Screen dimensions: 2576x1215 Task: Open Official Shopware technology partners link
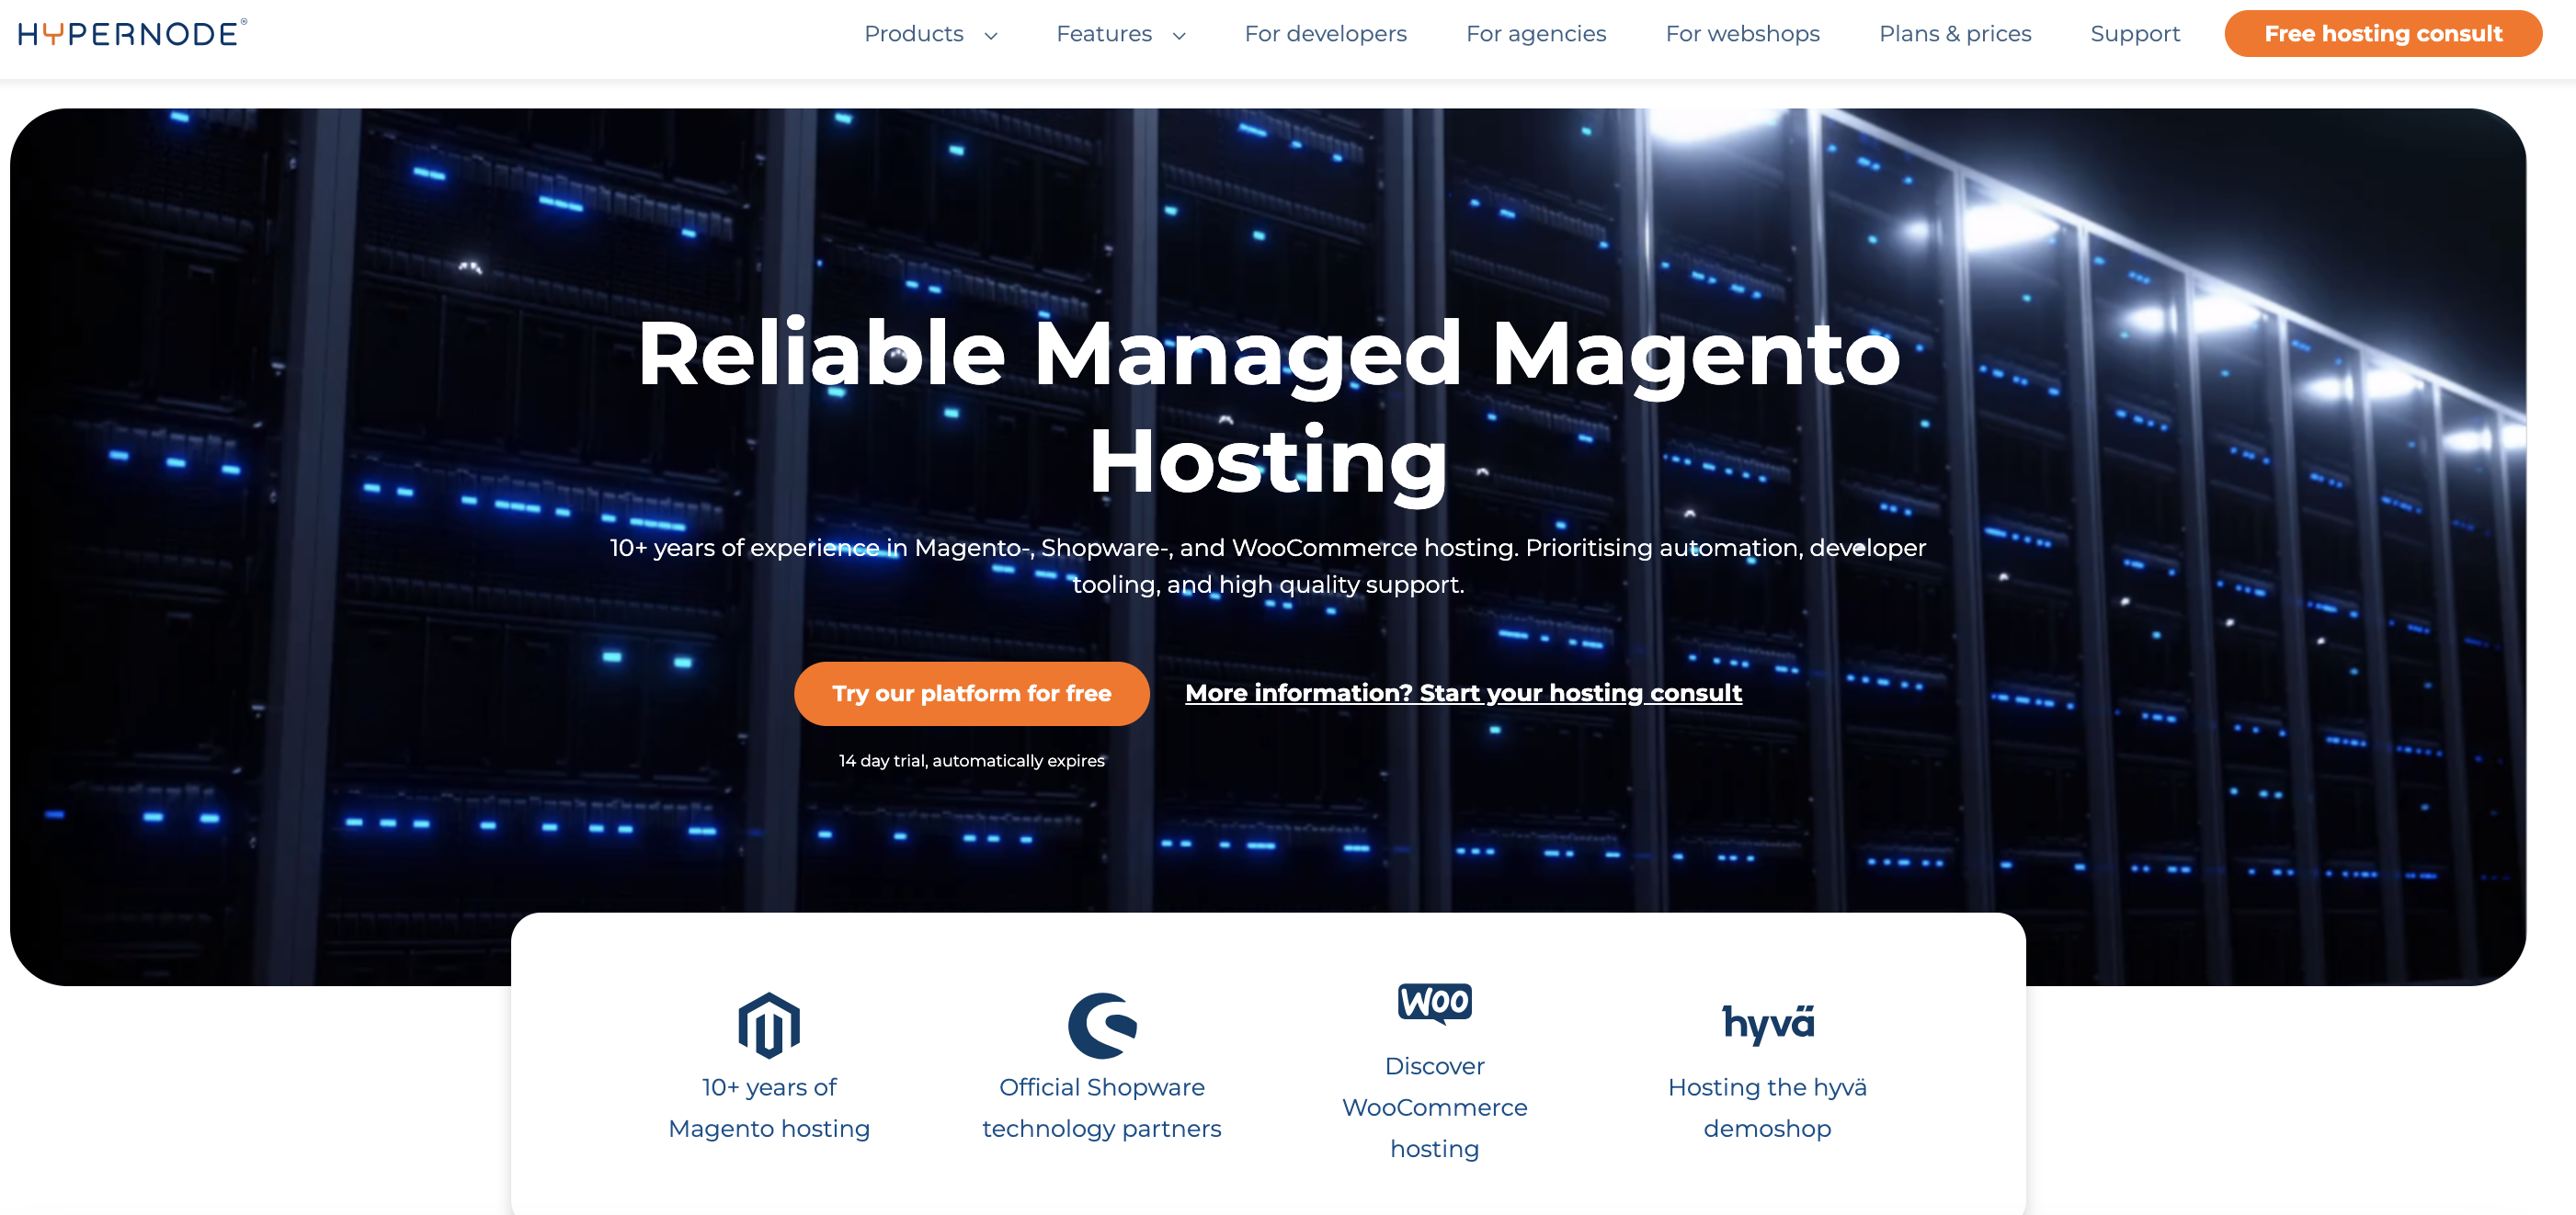coord(1102,1108)
